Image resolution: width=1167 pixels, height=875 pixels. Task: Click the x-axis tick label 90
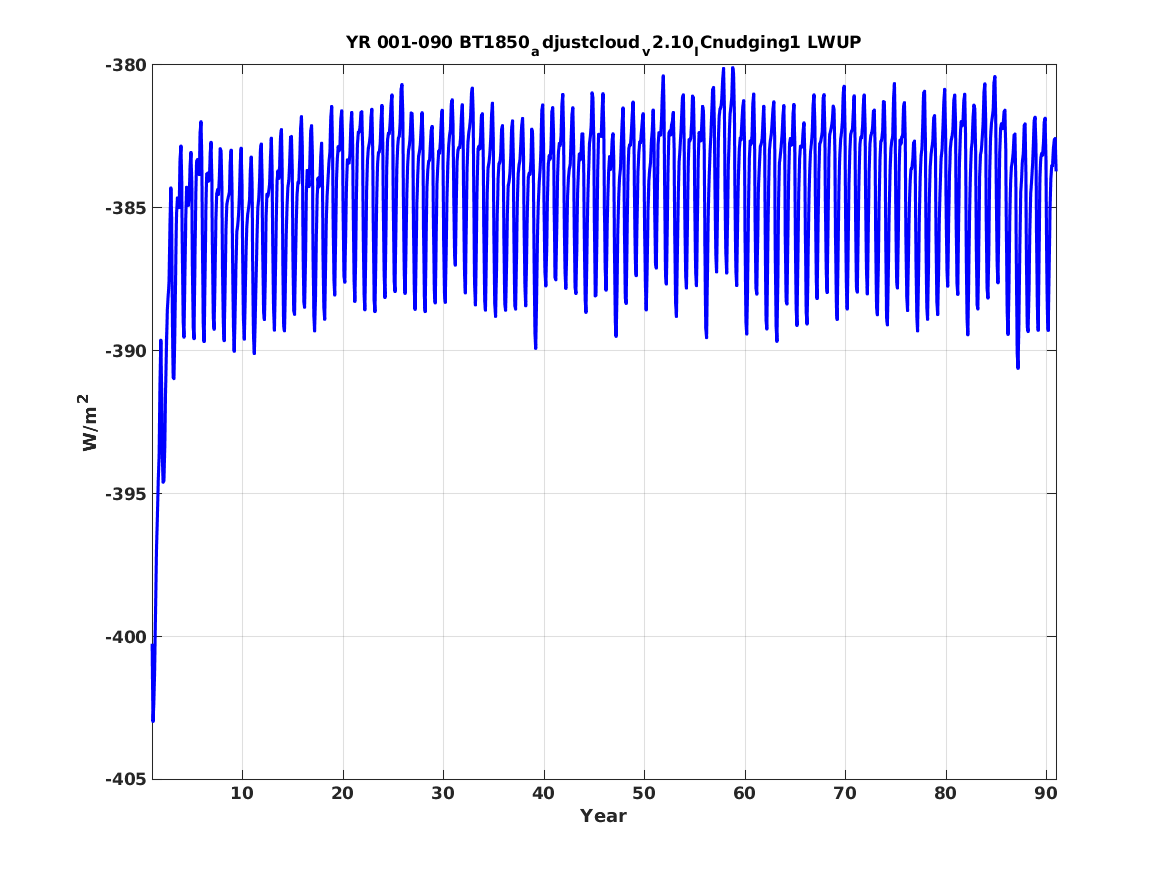(x=1046, y=794)
